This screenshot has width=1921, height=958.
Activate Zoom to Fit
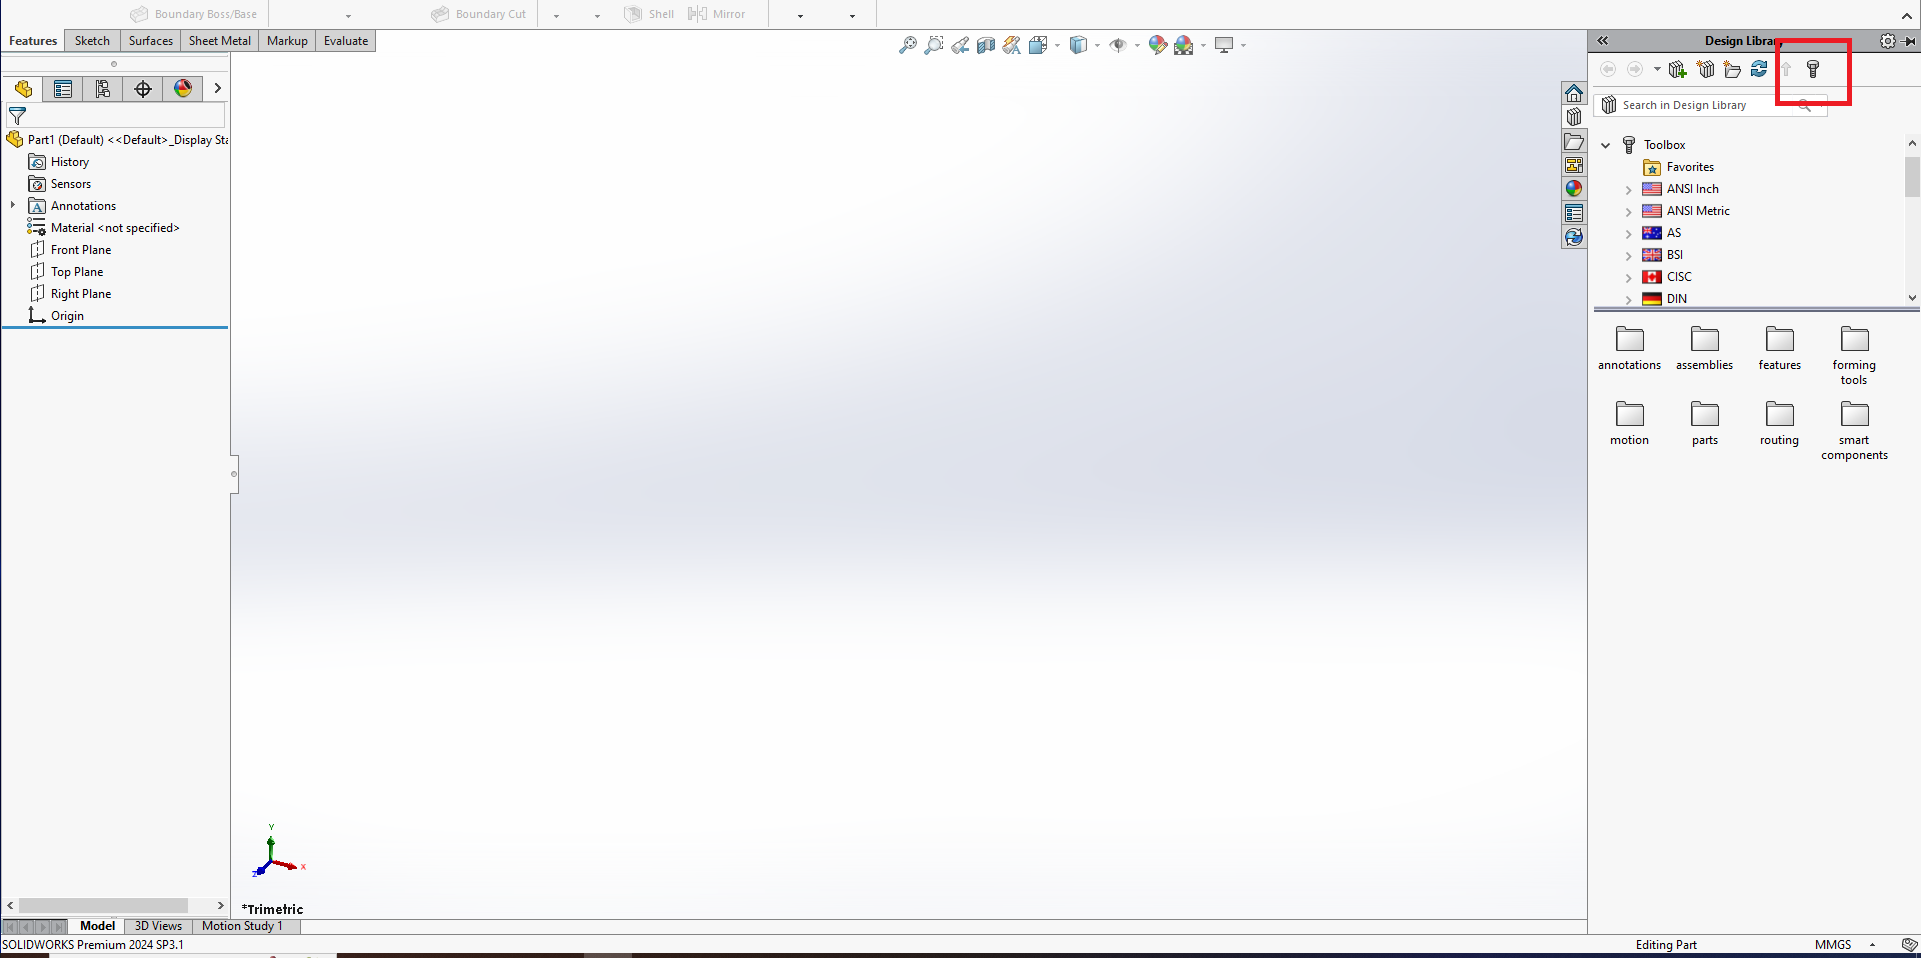point(908,45)
